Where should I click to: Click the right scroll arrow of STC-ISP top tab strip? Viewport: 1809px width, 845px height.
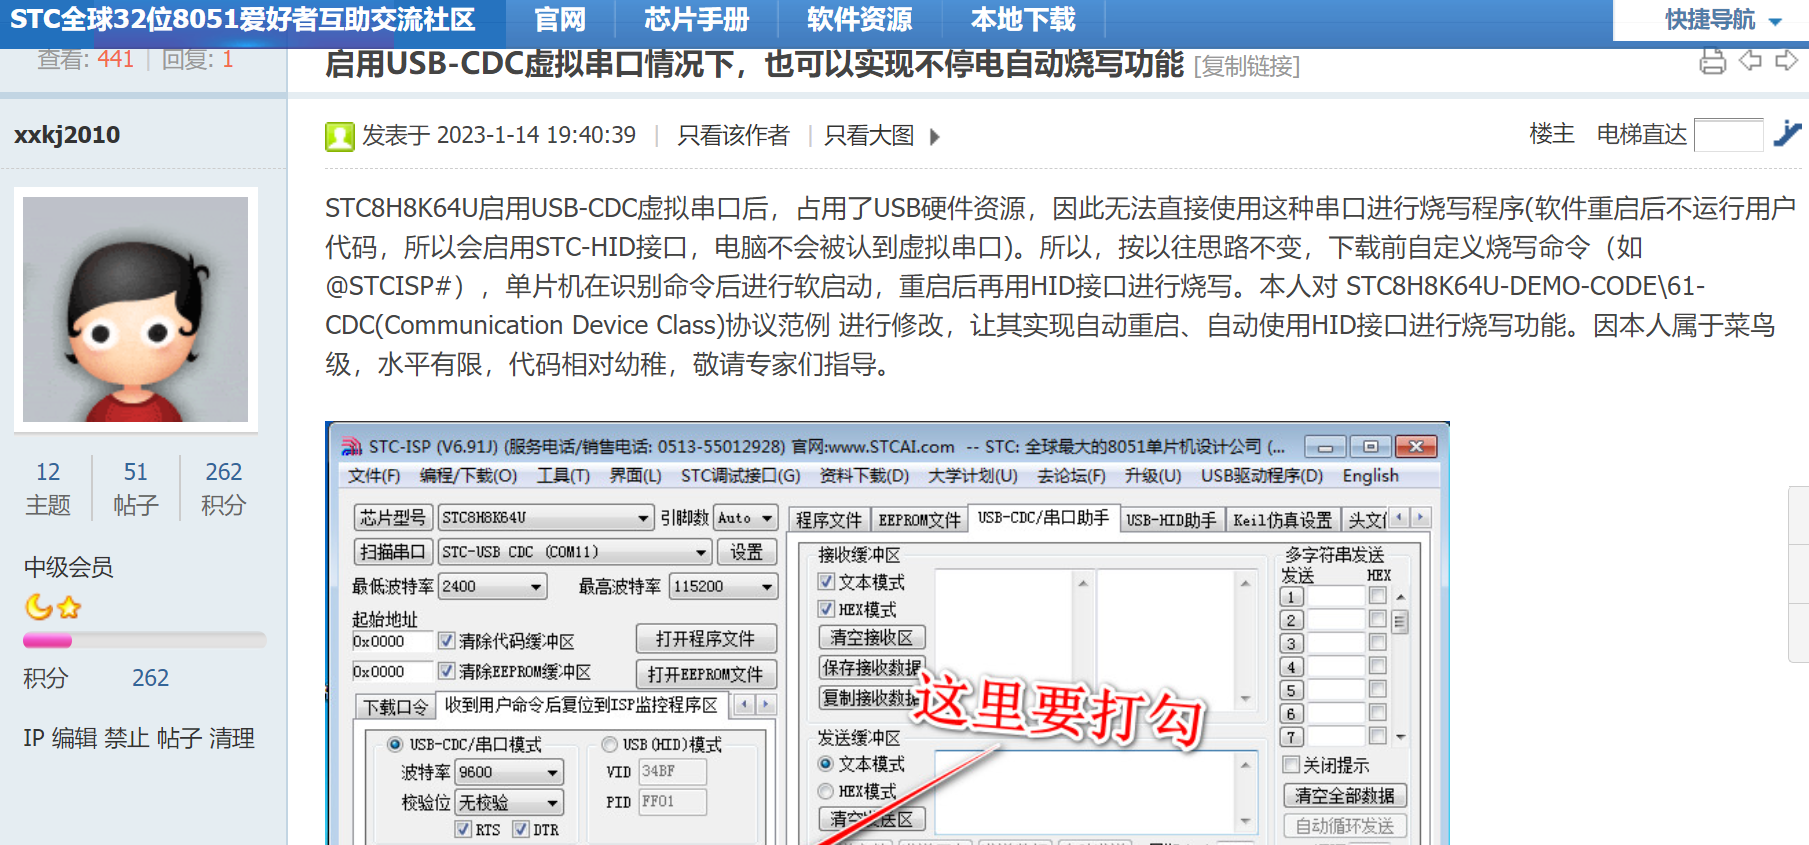1420,517
